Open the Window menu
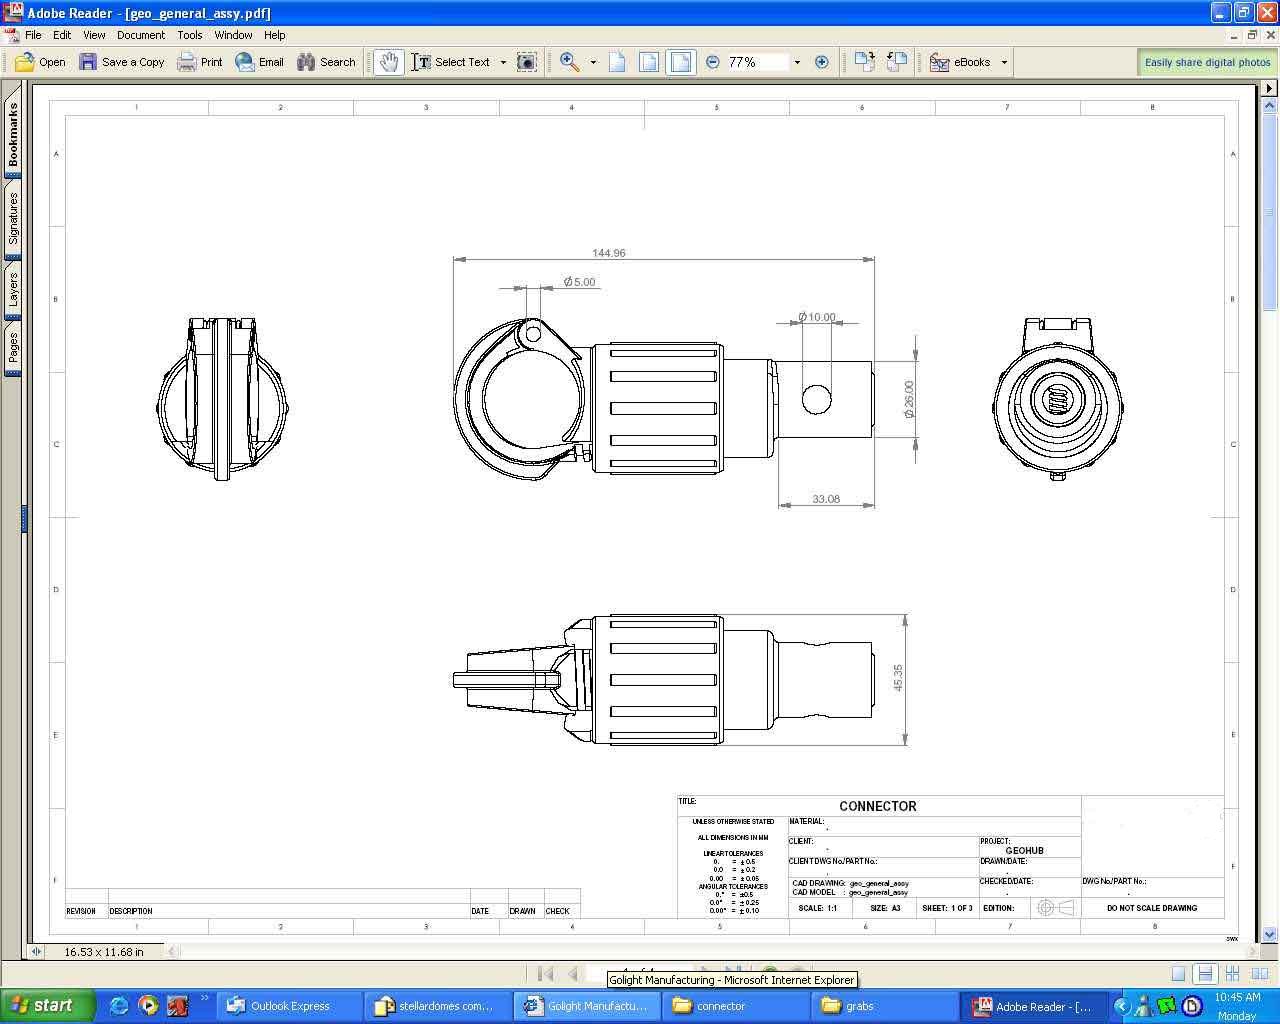This screenshot has width=1280, height=1024. pyautogui.click(x=233, y=35)
